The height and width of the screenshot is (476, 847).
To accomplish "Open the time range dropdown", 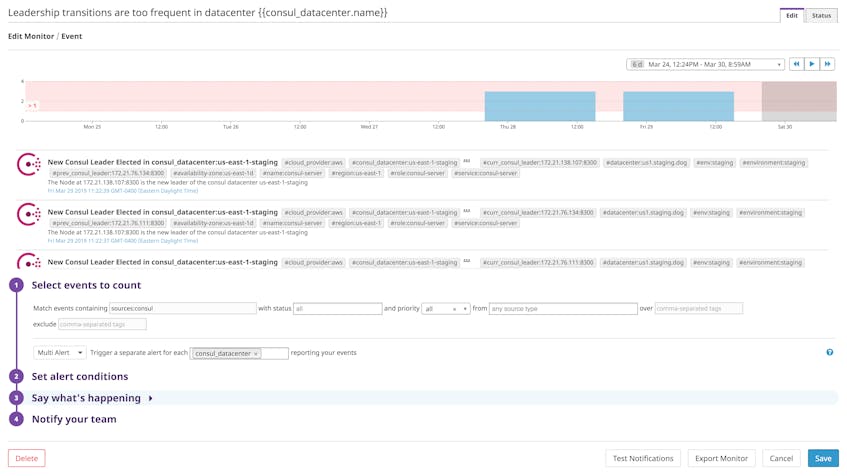I will coord(705,64).
